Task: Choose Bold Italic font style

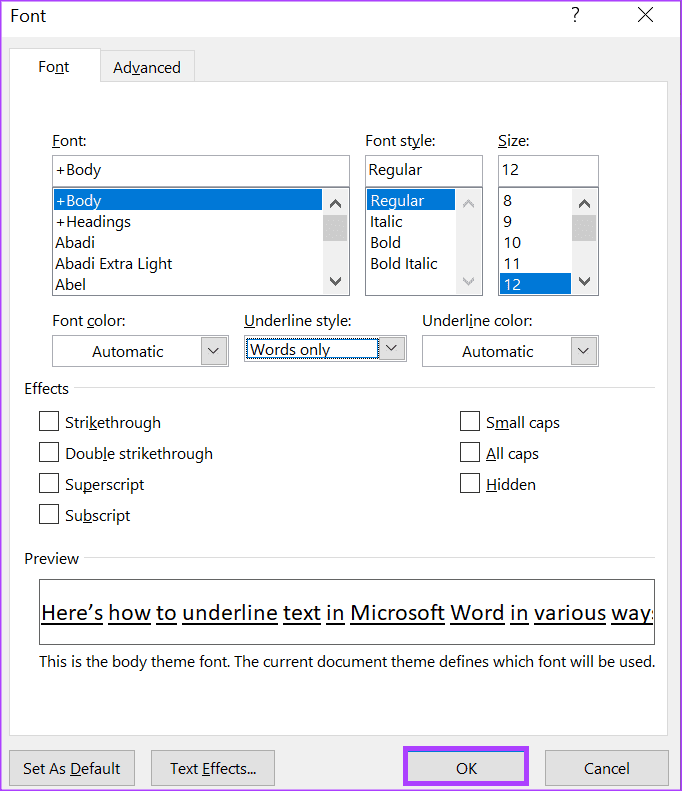Action: (411, 263)
